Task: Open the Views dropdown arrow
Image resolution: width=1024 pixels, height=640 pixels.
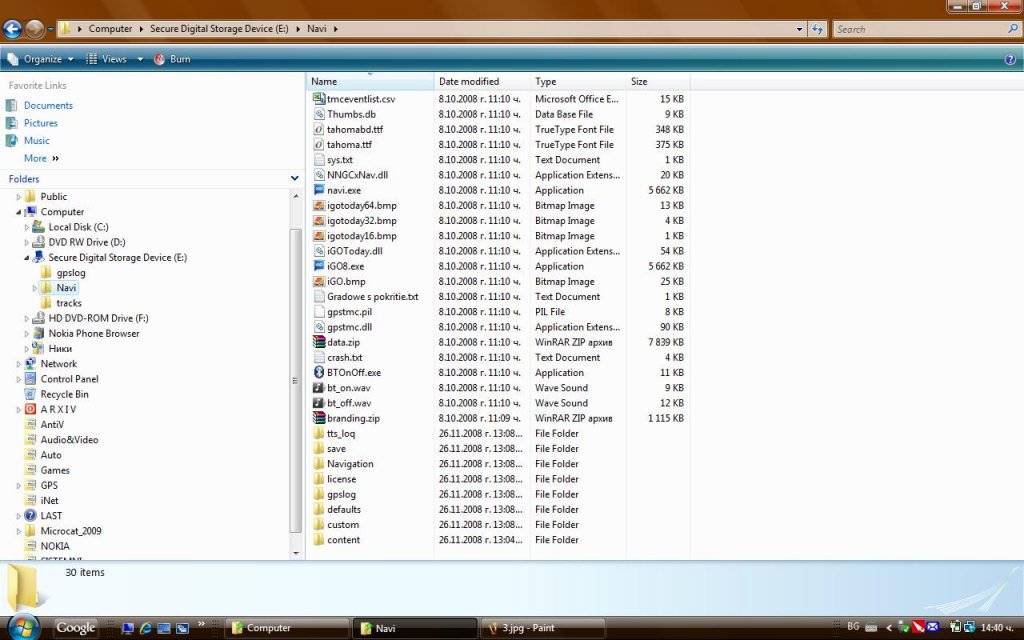Action: [x=140, y=59]
